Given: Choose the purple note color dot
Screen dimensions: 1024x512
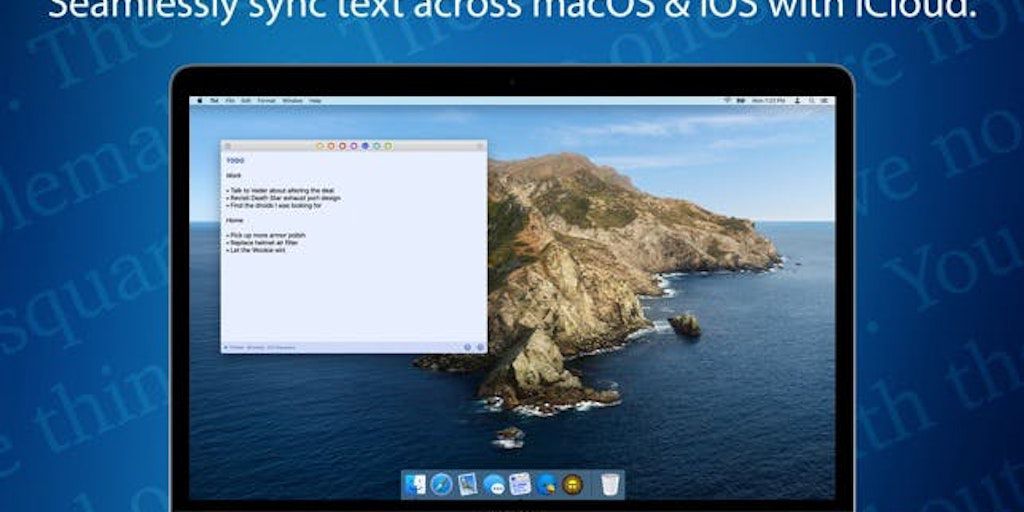Looking at the screenshot, I should pyautogui.click(x=354, y=146).
